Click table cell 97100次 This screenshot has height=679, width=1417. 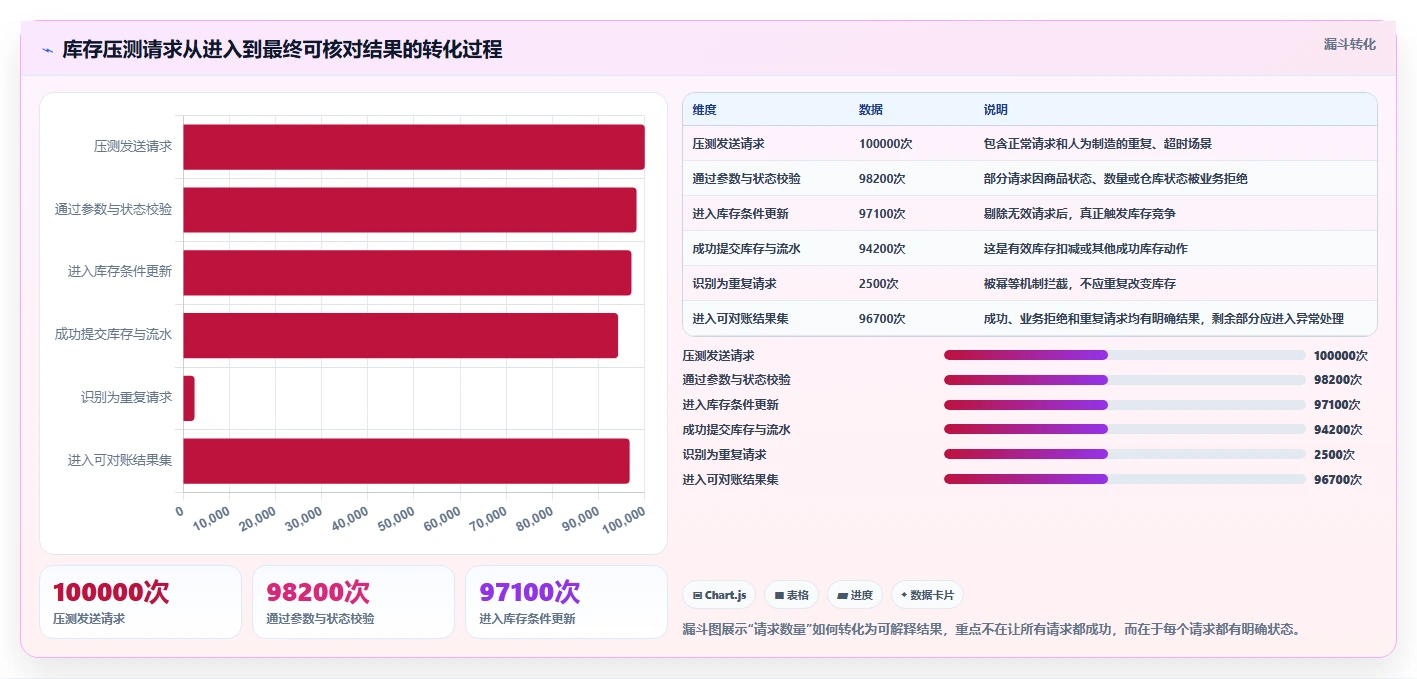[882, 214]
